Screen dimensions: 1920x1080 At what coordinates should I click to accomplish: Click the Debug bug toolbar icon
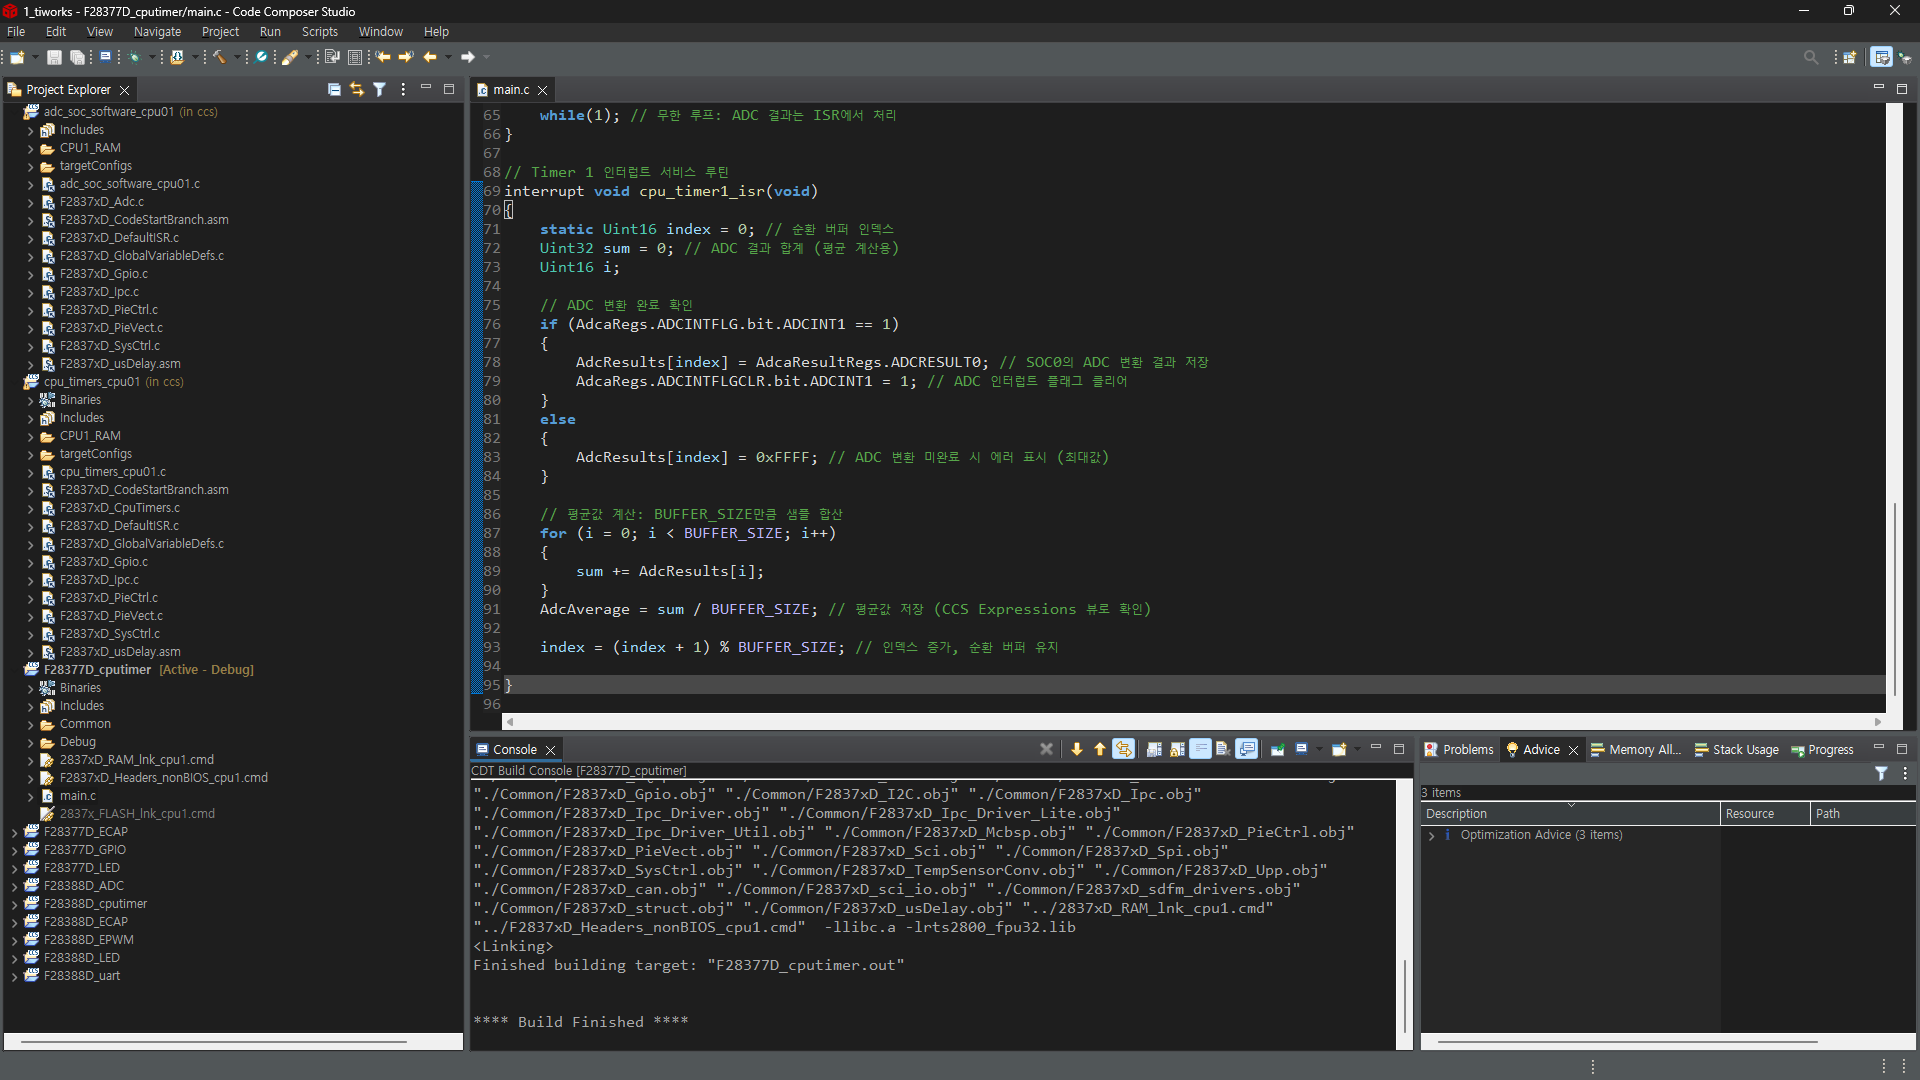[134, 57]
